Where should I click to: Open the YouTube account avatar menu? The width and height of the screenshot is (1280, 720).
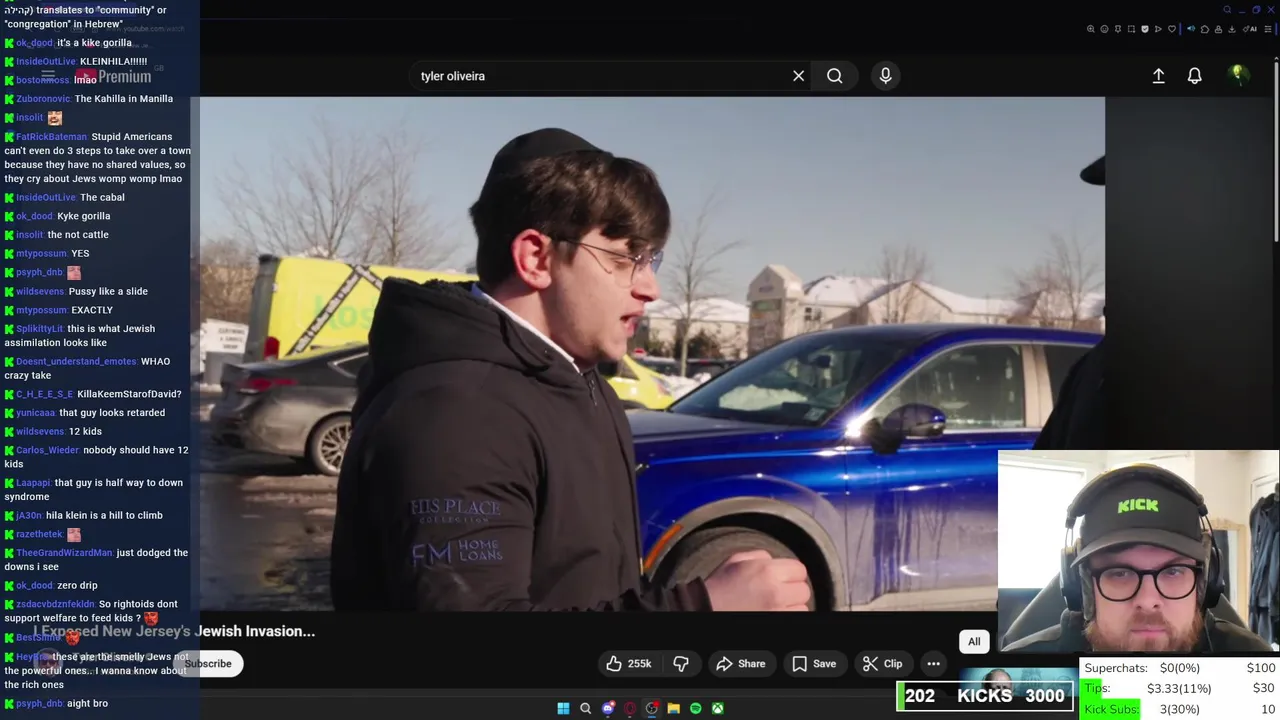point(1238,75)
